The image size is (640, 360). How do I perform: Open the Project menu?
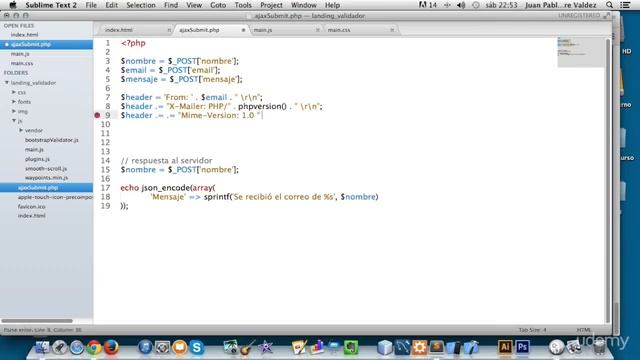coord(271,5)
